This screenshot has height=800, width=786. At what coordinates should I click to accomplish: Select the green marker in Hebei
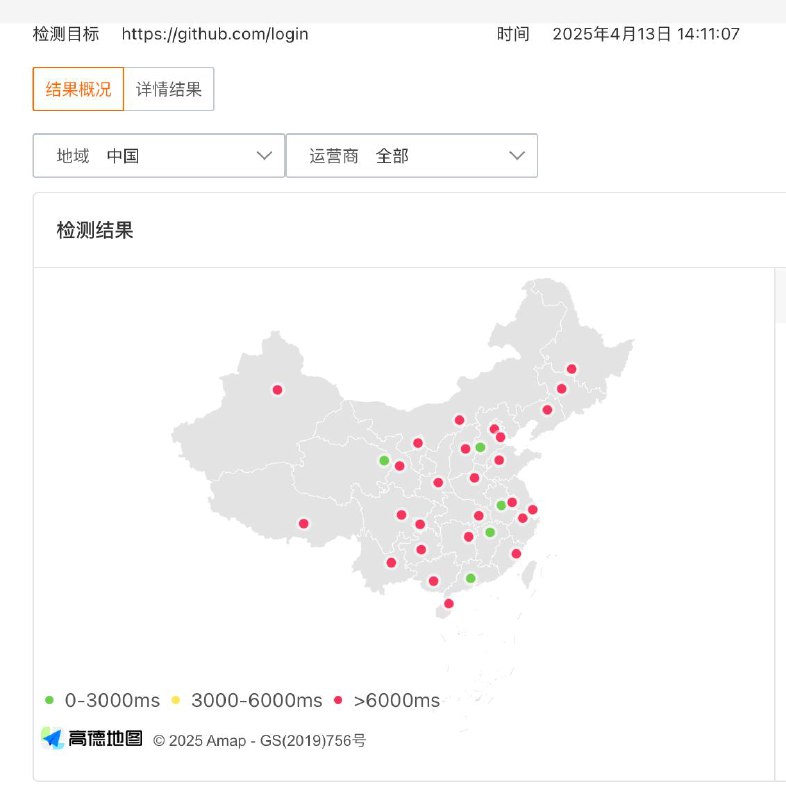pyautogui.click(x=480, y=447)
